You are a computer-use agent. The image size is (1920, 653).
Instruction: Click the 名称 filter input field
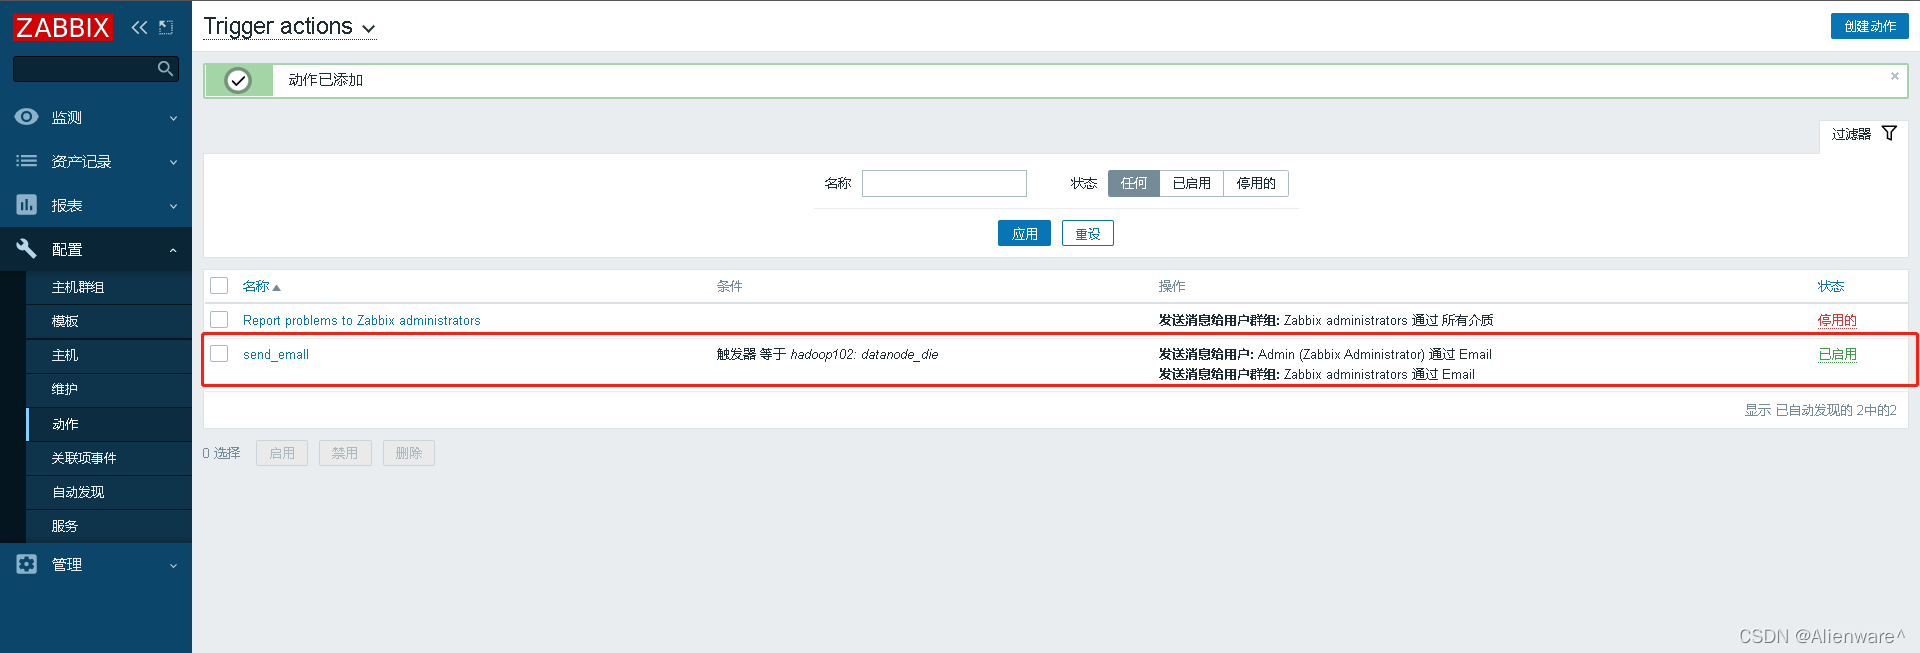click(944, 183)
